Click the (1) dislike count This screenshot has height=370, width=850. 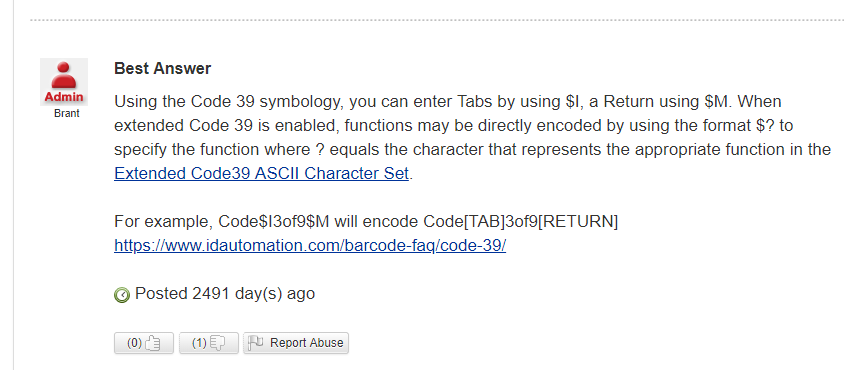pos(199,343)
